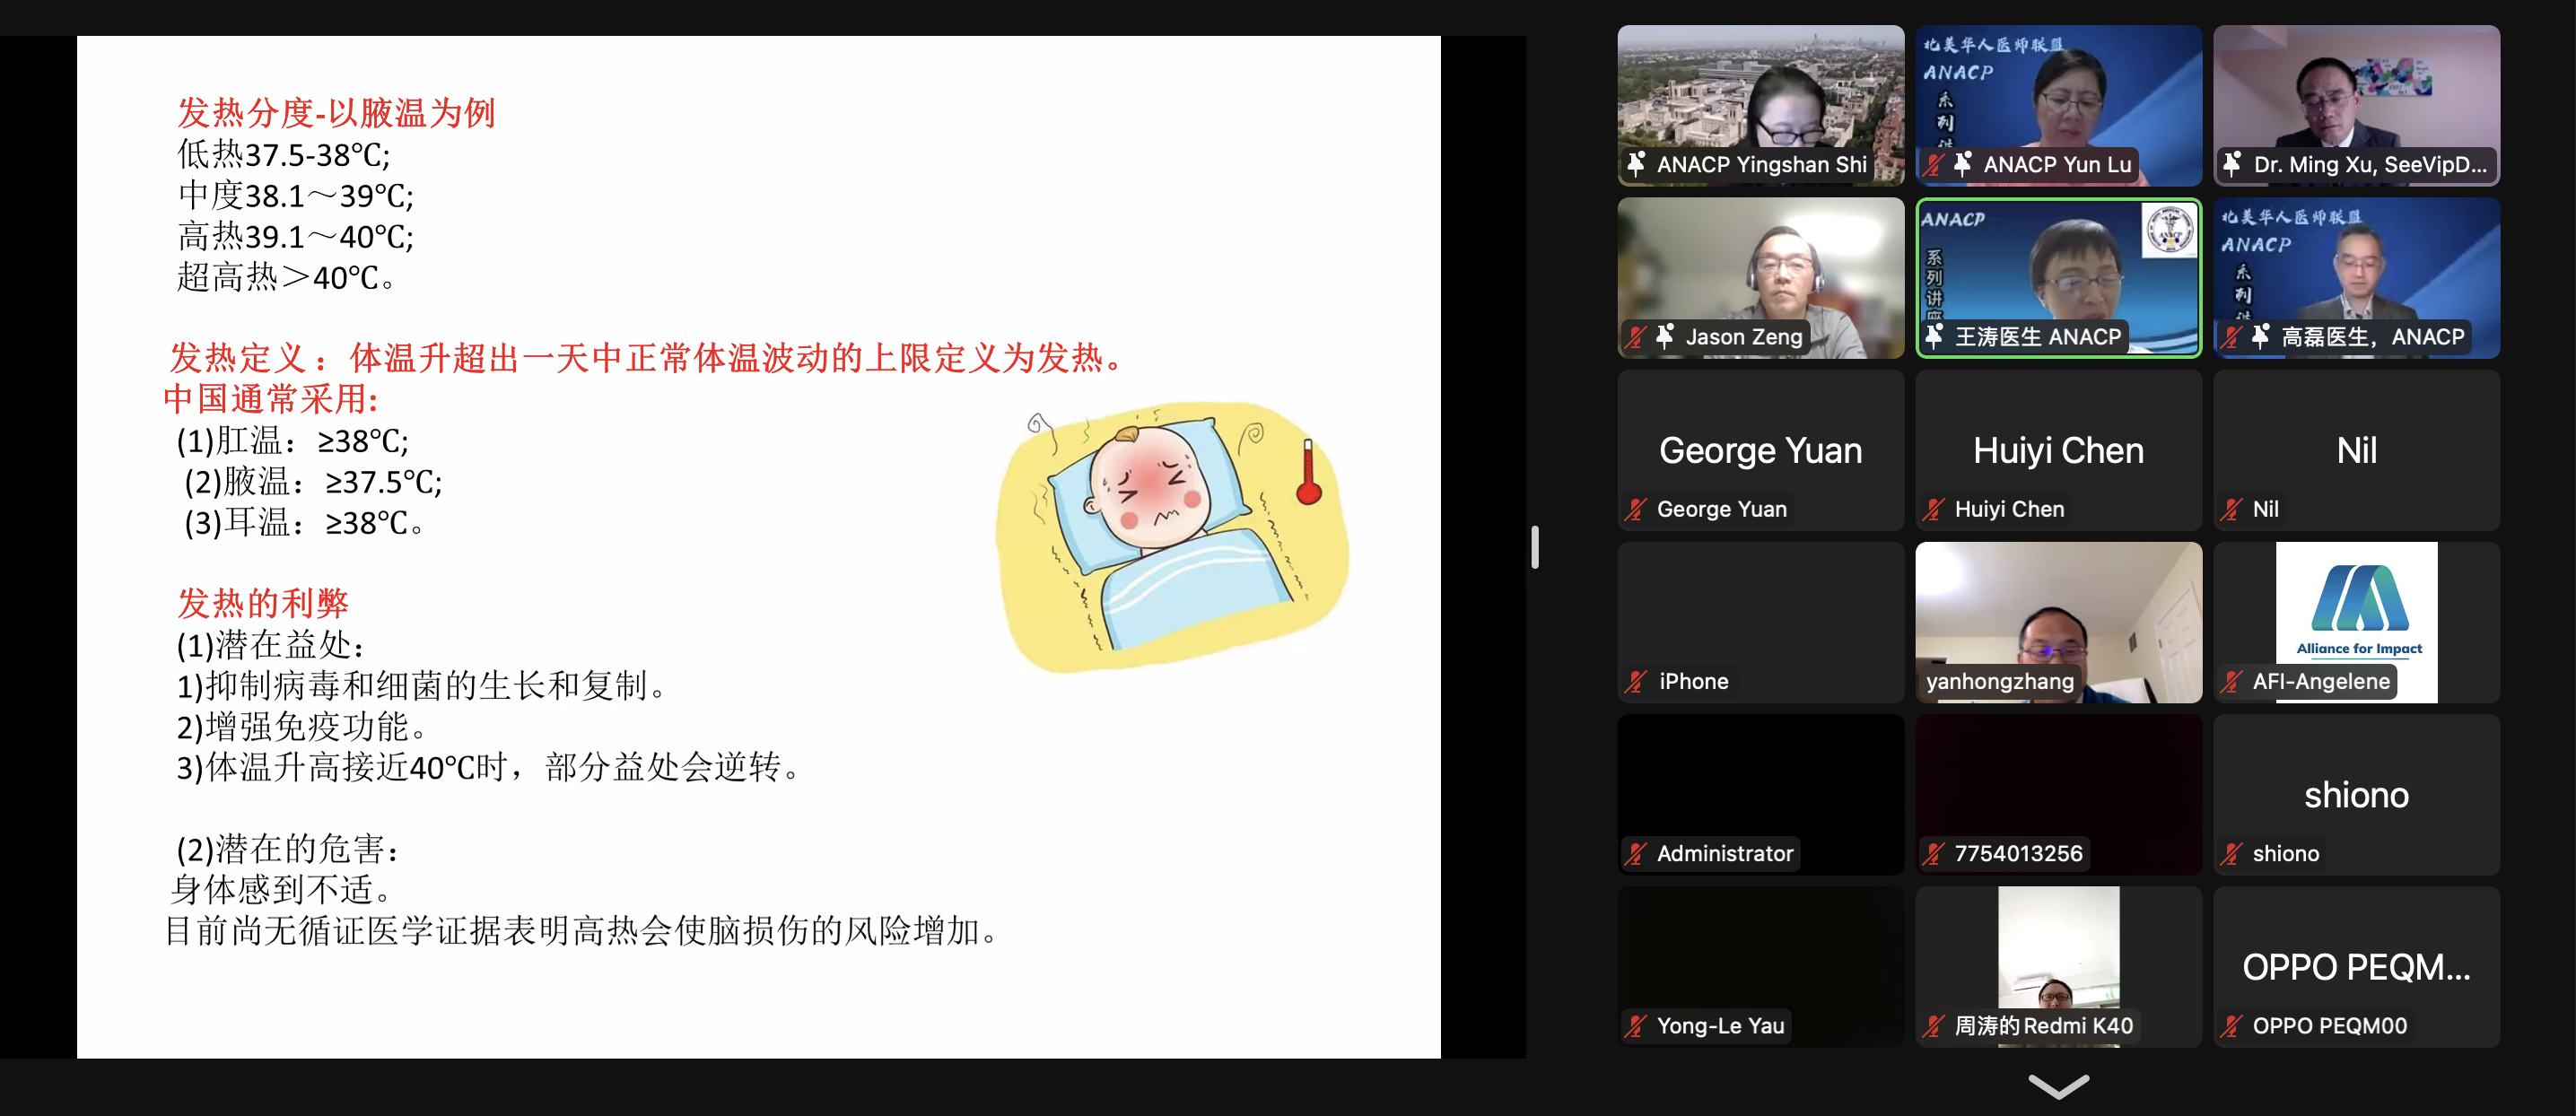Click the pin icon on ANACP Yingshan Shi
The height and width of the screenshot is (1116, 2576).
tap(1636, 164)
